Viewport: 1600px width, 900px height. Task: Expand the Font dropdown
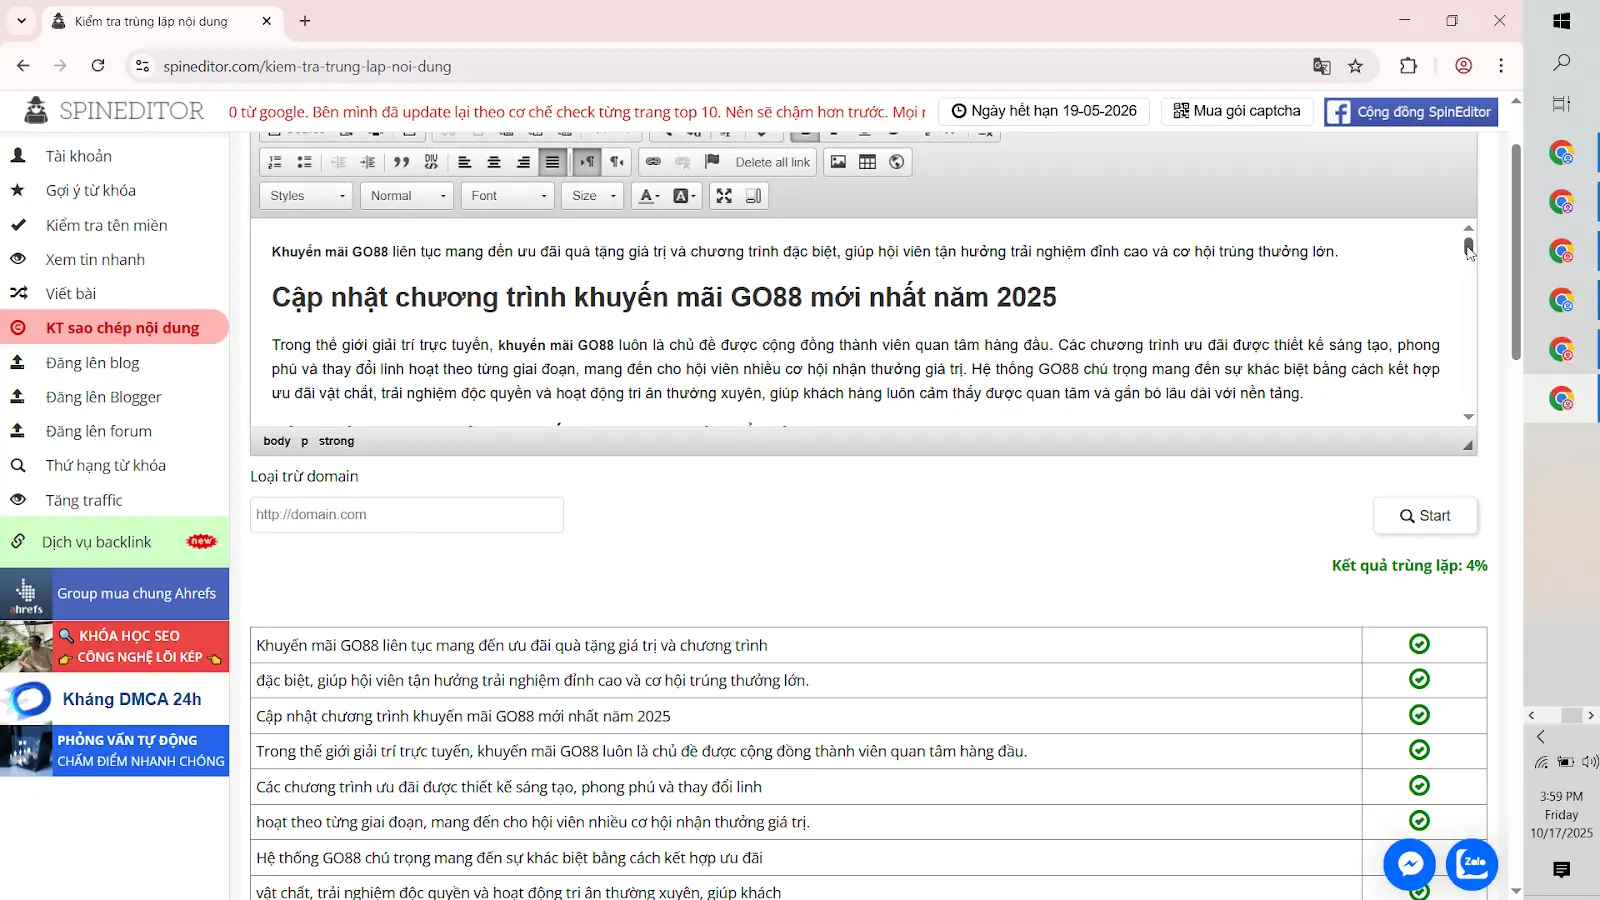508,196
